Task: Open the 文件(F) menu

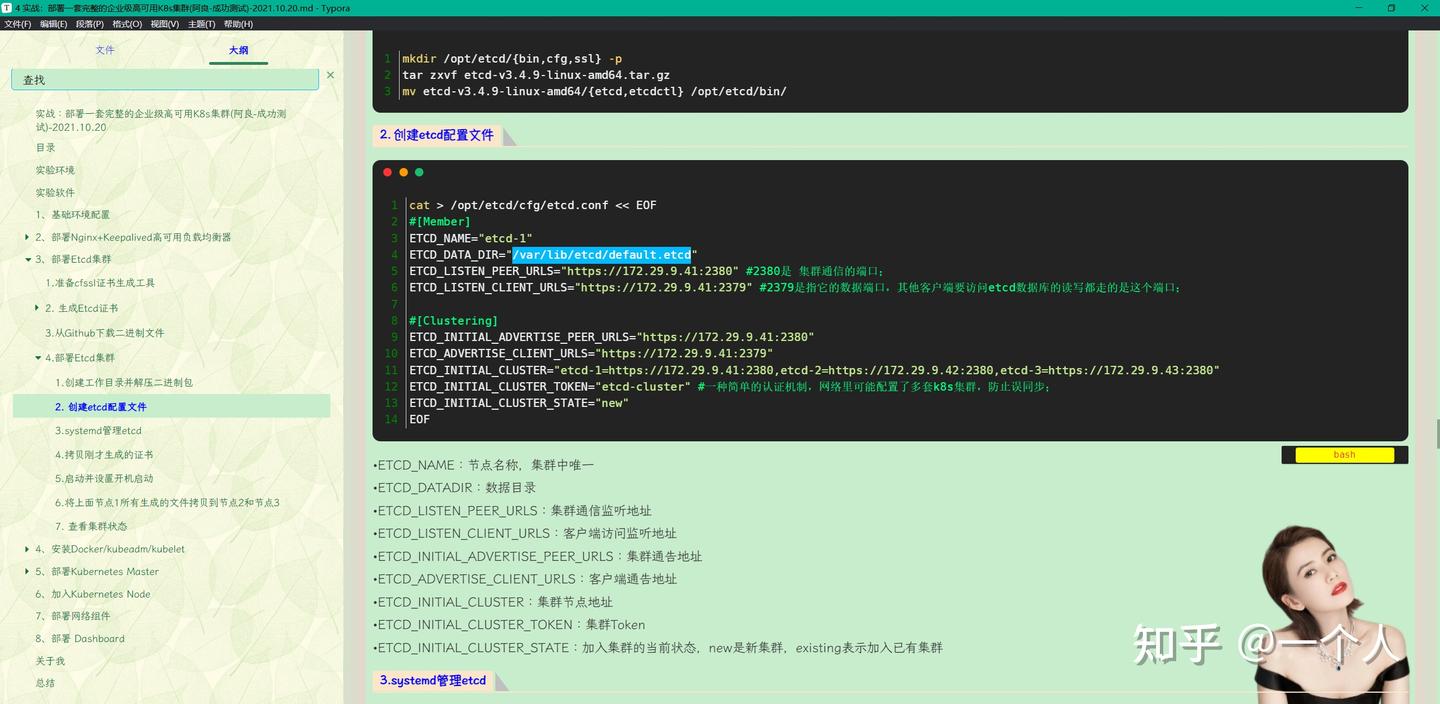Action: pos(16,23)
